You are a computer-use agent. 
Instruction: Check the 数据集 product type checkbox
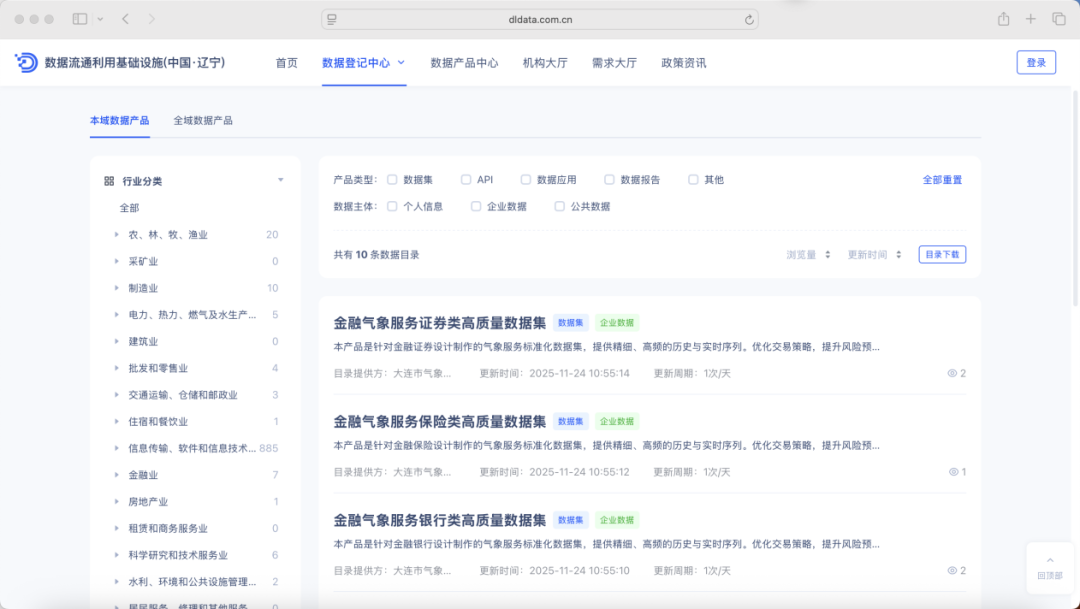pos(392,180)
